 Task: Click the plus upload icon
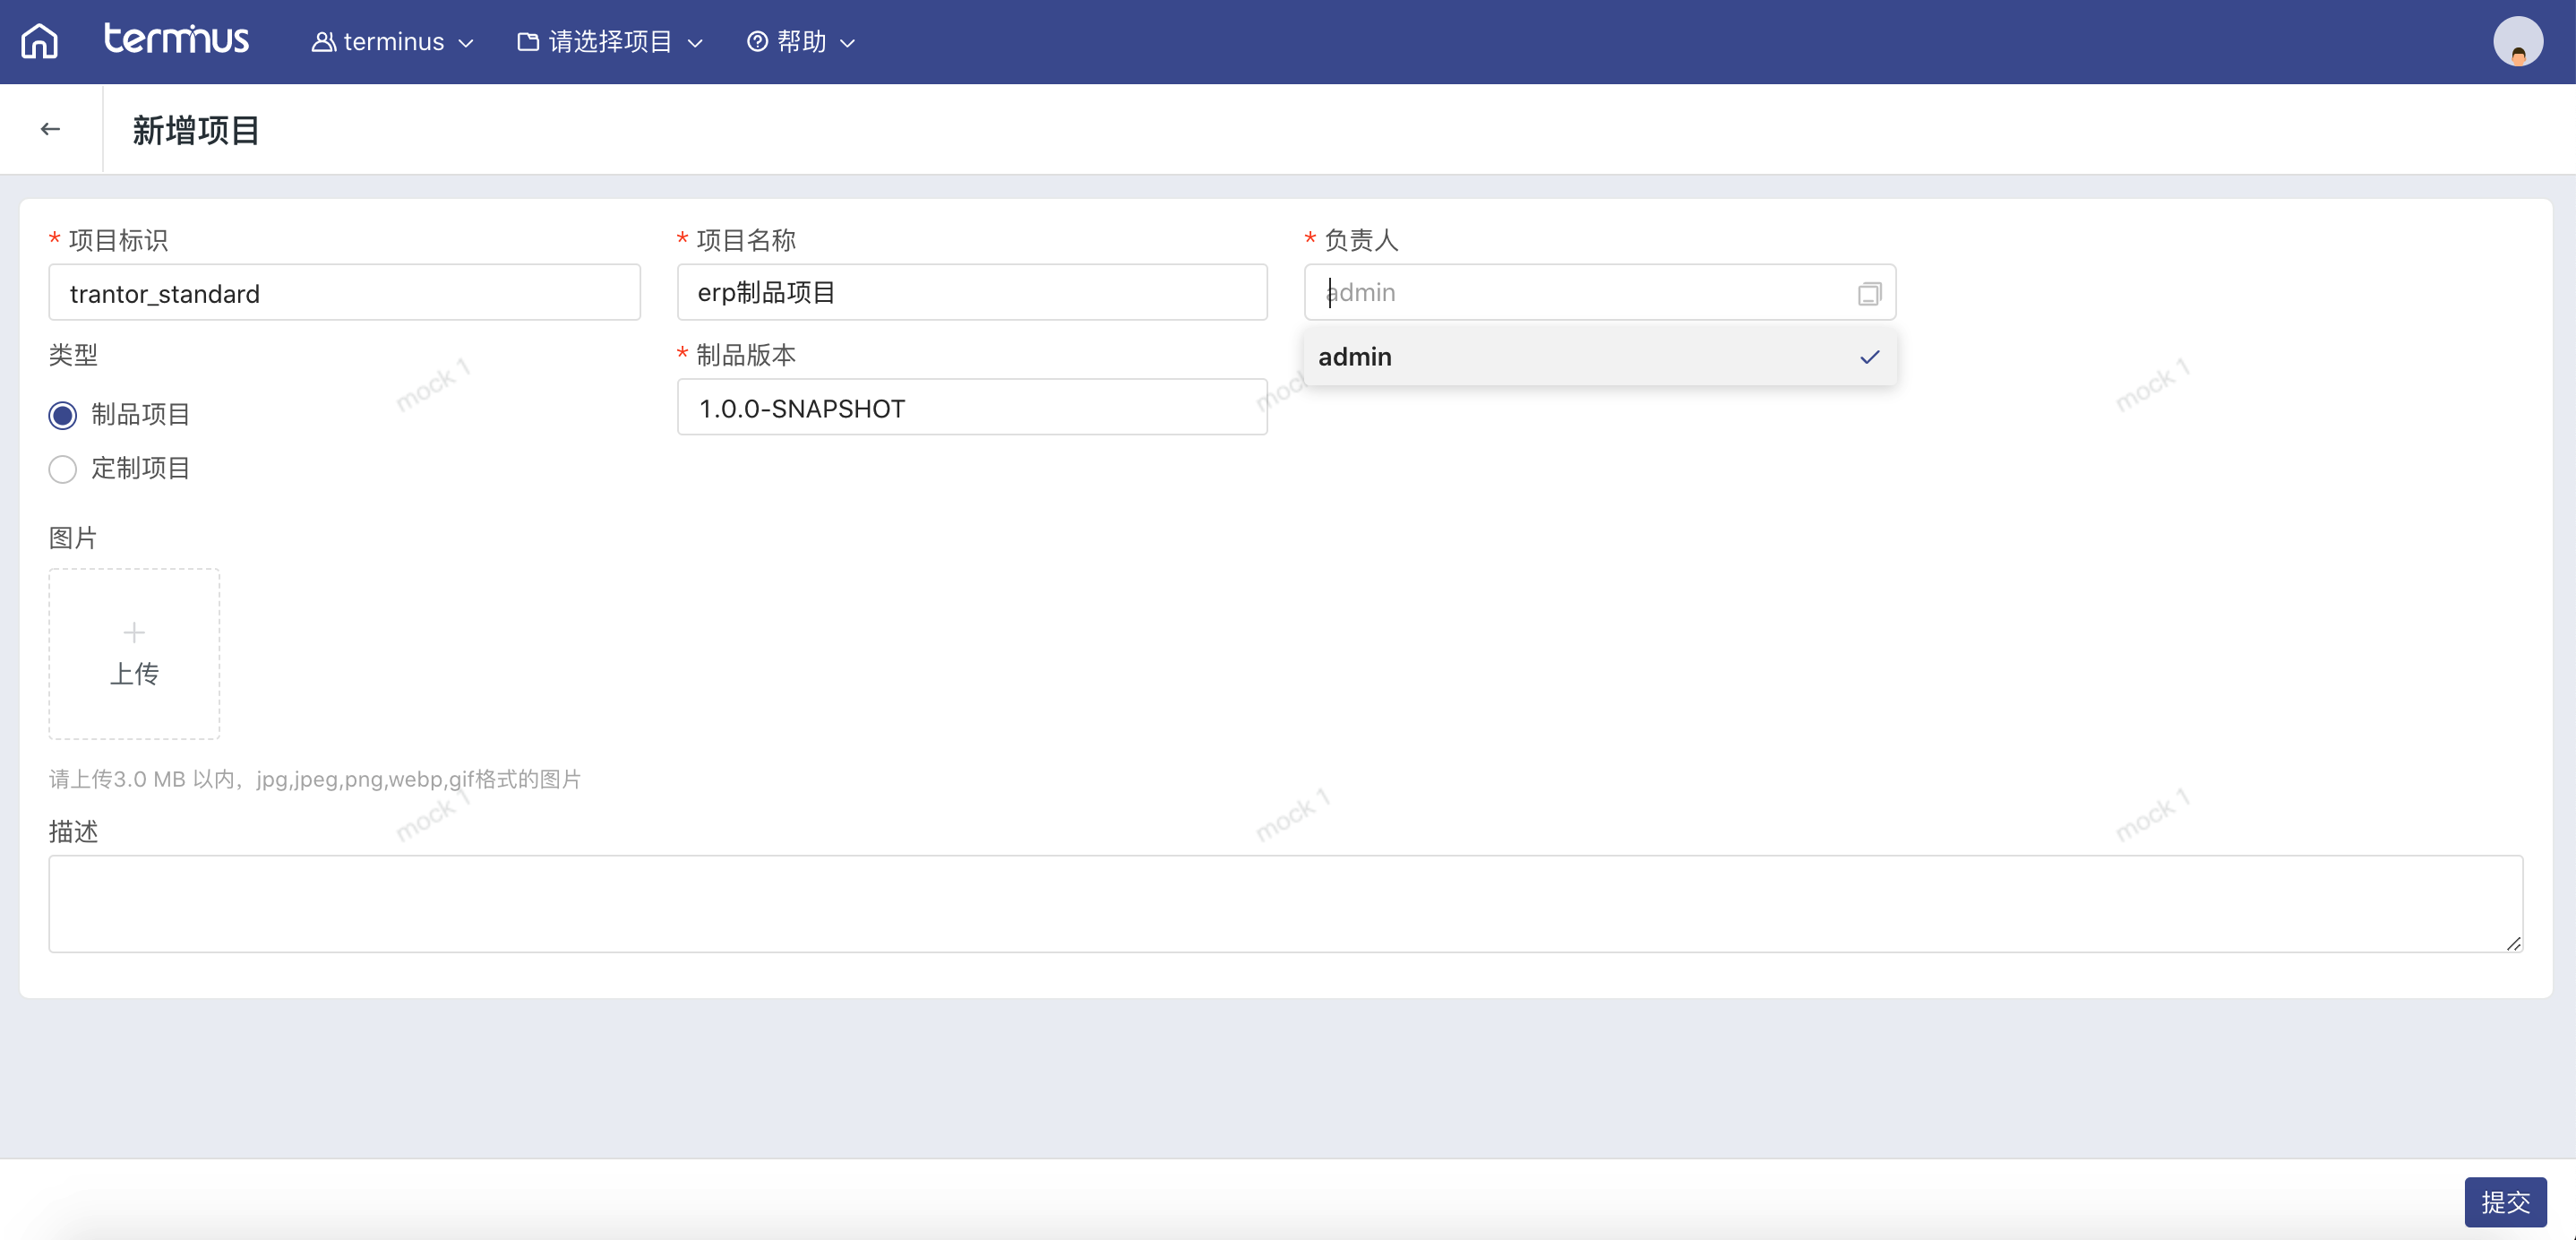point(134,632)
